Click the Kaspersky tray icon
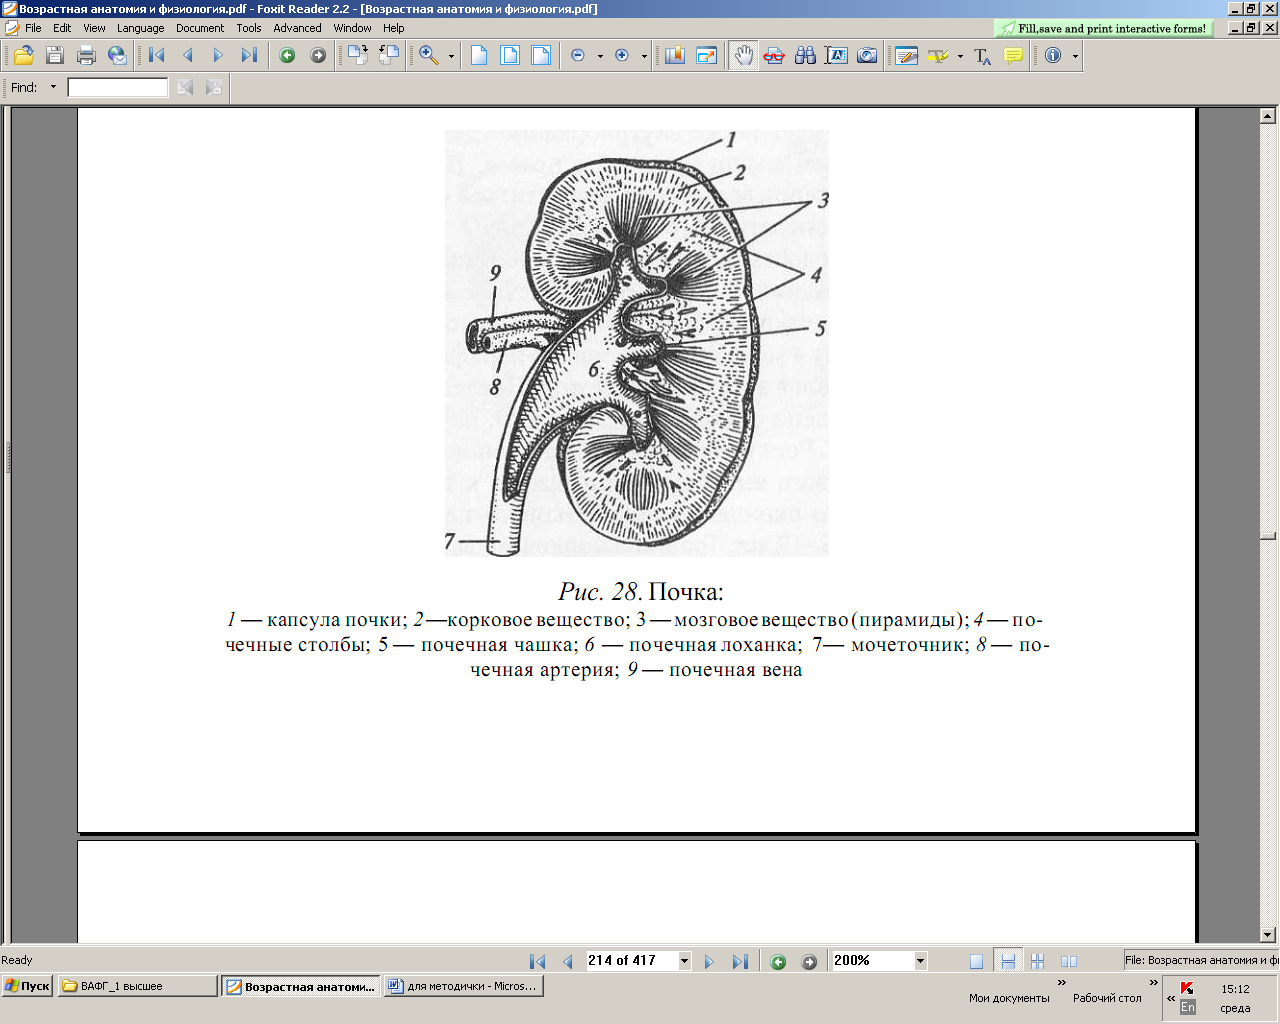1280x1024 pixels. click(1187, 988)
